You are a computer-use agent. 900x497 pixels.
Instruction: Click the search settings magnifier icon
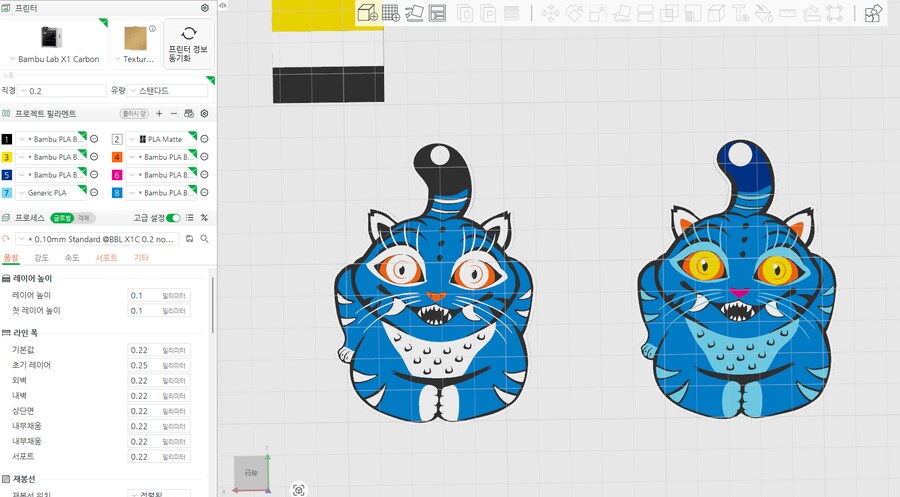coord(204,239)
